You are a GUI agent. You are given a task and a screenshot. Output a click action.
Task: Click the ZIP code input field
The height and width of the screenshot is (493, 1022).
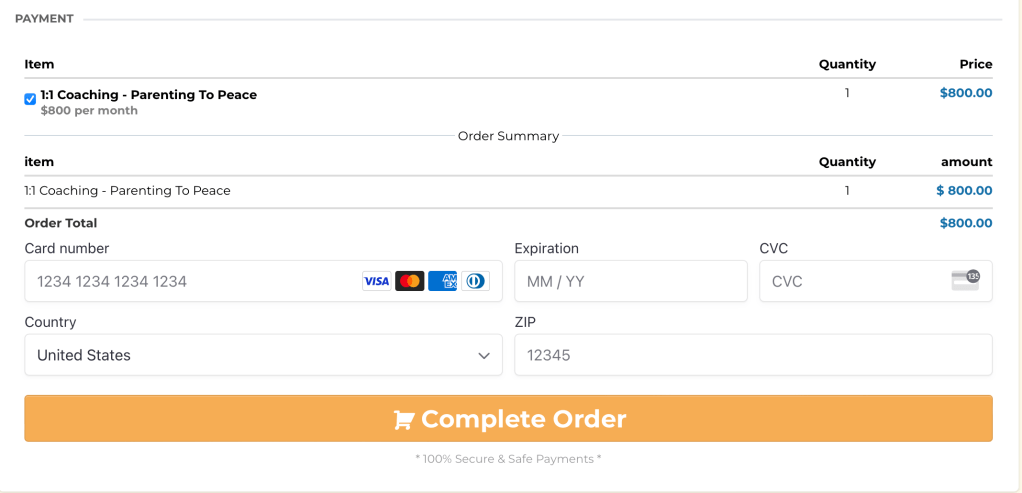point(753,355)
